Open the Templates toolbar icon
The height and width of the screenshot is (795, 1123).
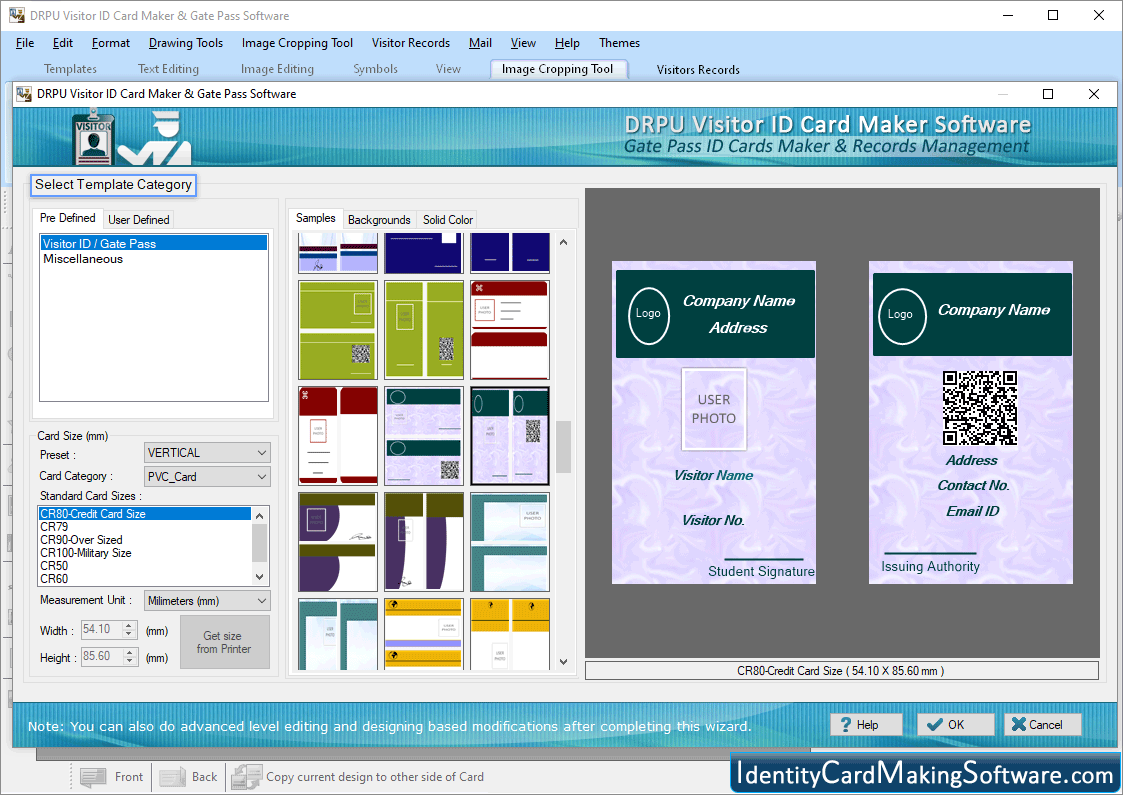click(x=69, y=69)
